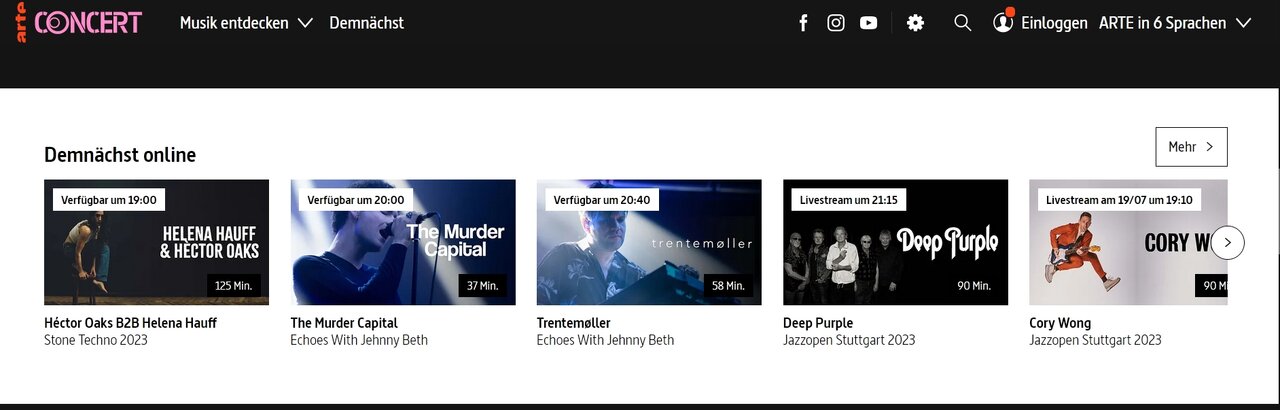The width and height of the screenshot is (1280, 410).
Task: Click Cory Wong title link
Action: coord(1060,323)
